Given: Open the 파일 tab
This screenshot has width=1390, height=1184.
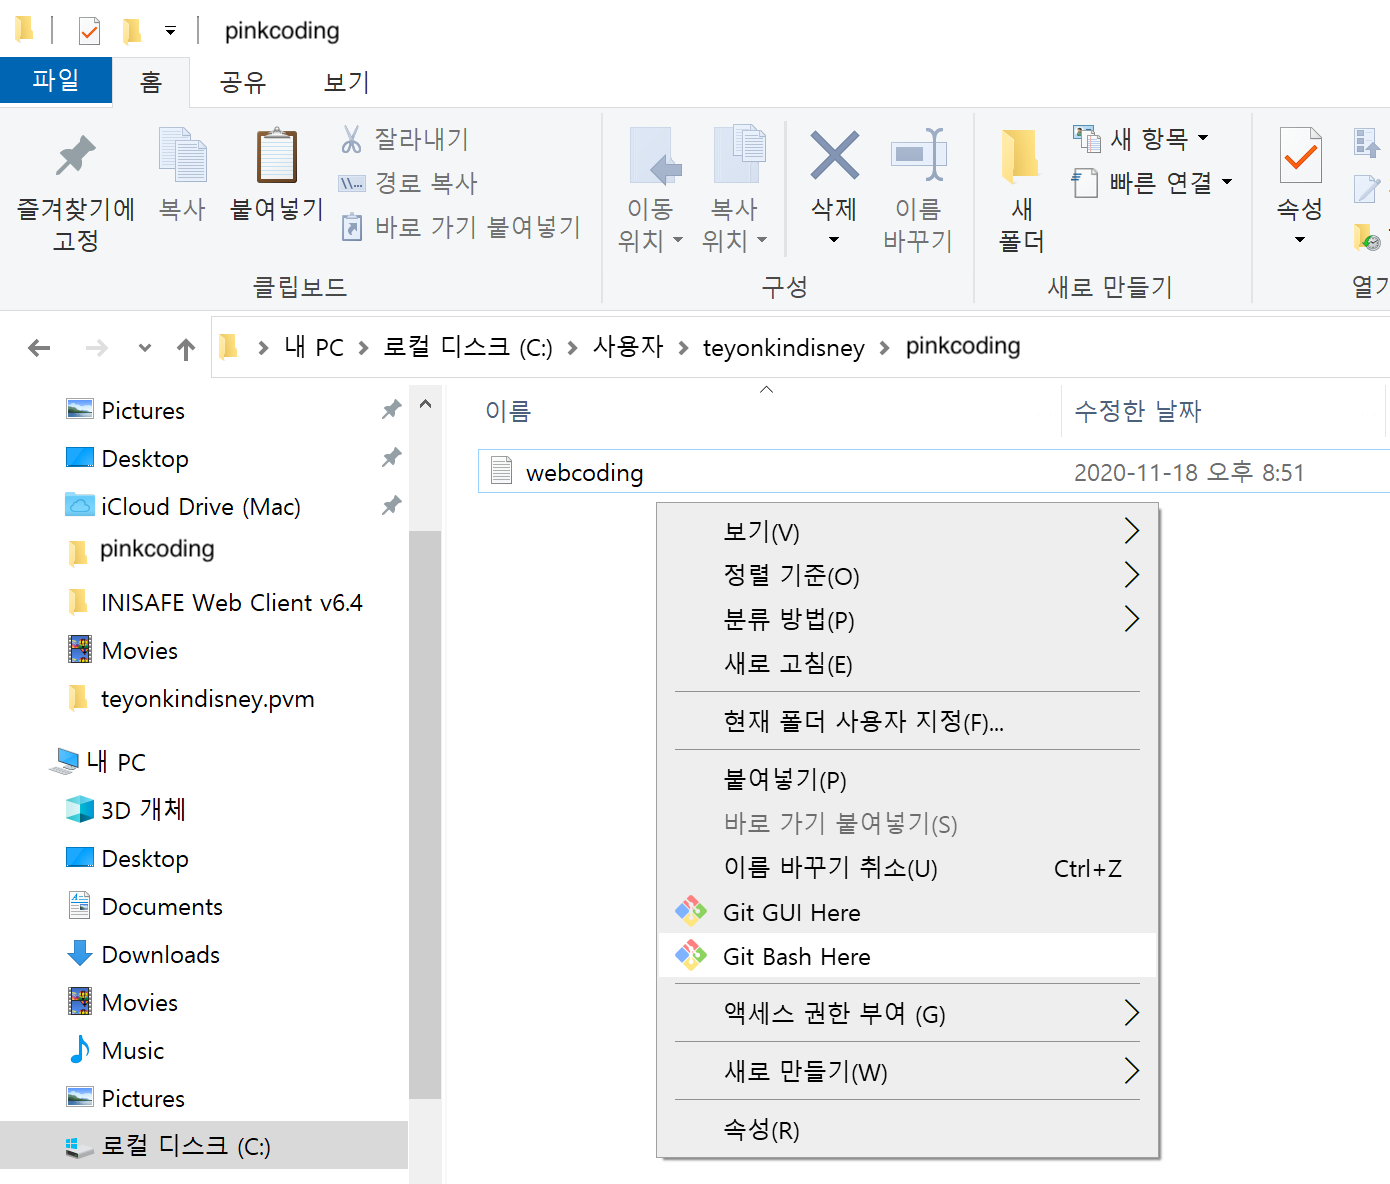Looking at the screenshot, I should tap(56, 80).
